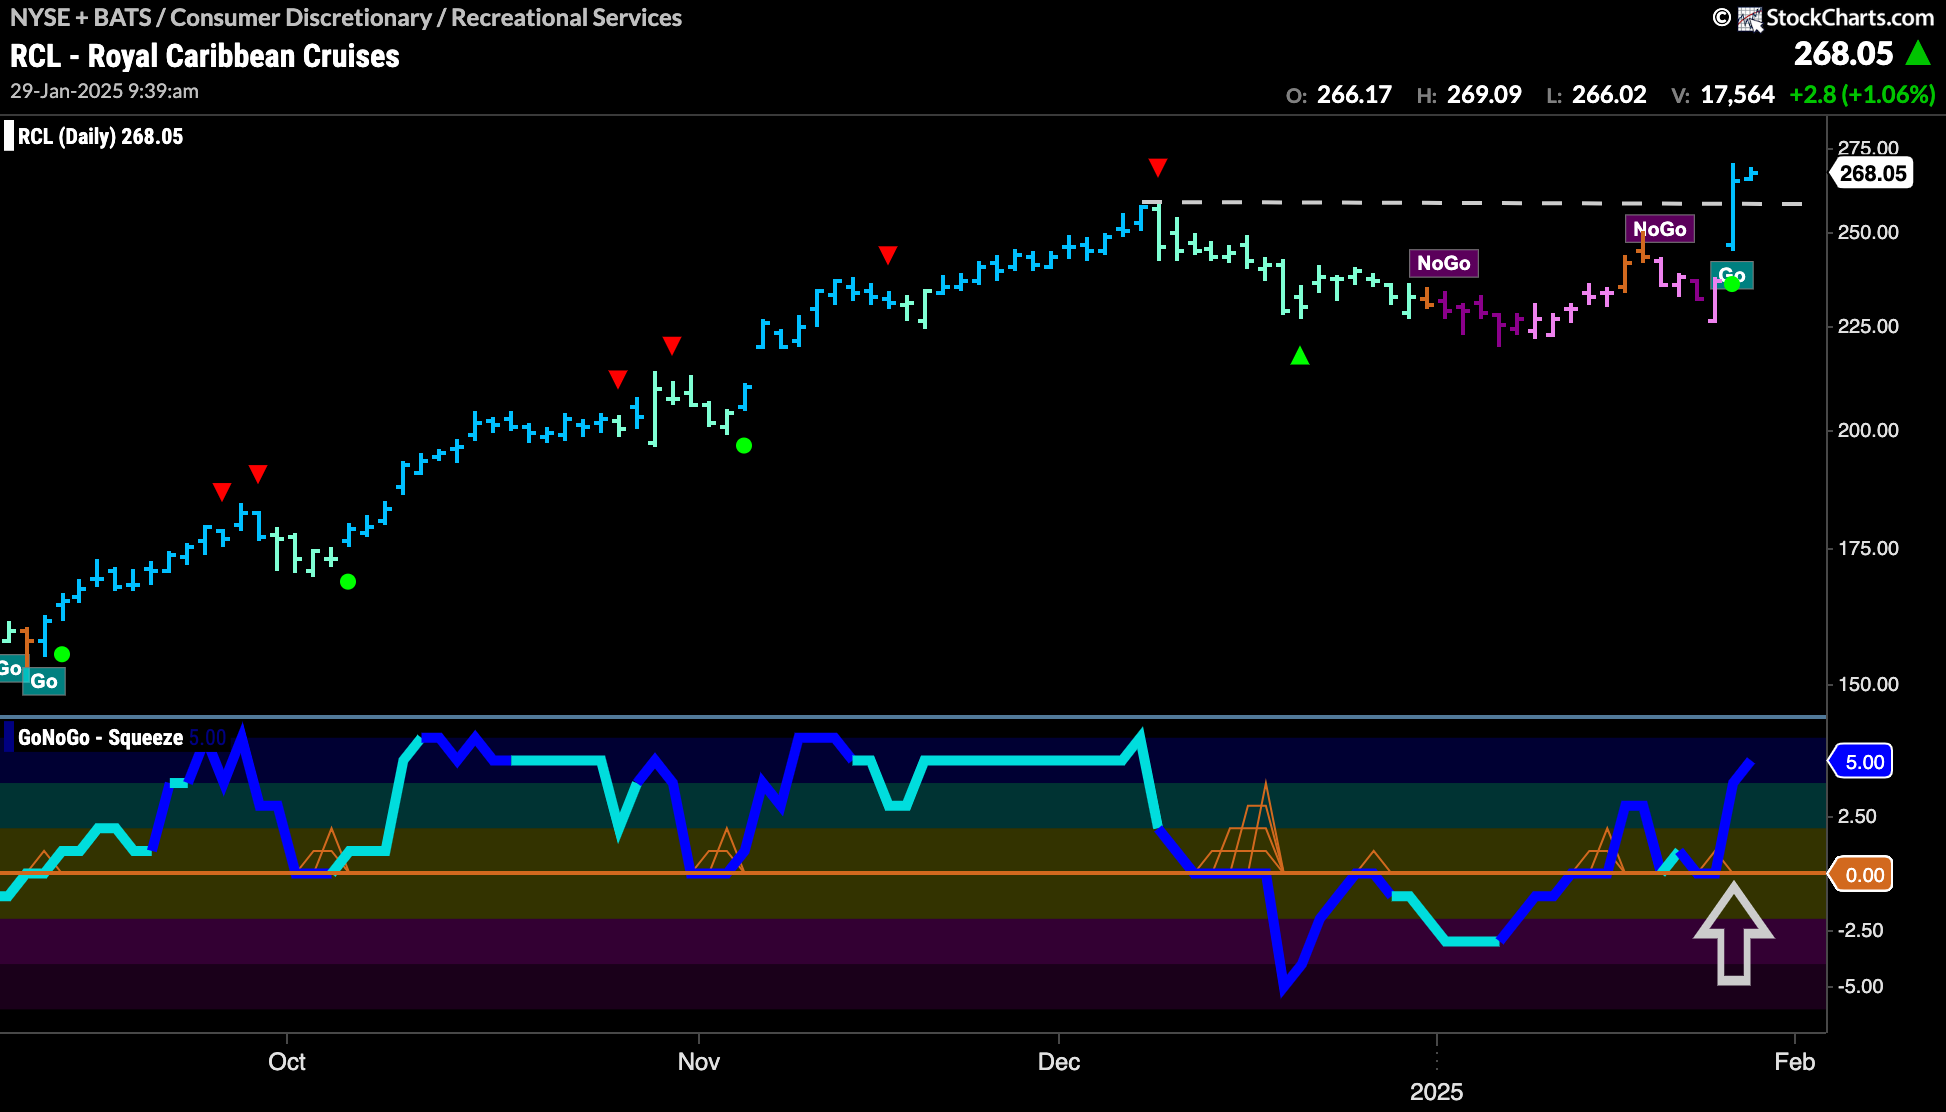Click the red down triangle above the December peak
This screenshot has width=1946, height=1112.
point(1158,167)
